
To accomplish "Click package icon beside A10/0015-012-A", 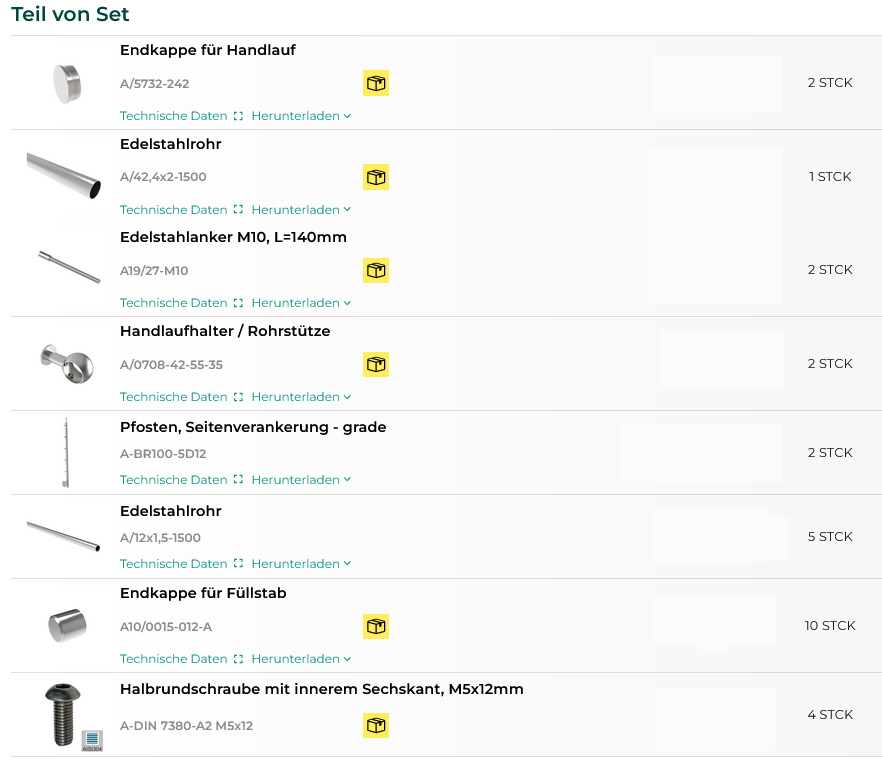I will (376, 626).
